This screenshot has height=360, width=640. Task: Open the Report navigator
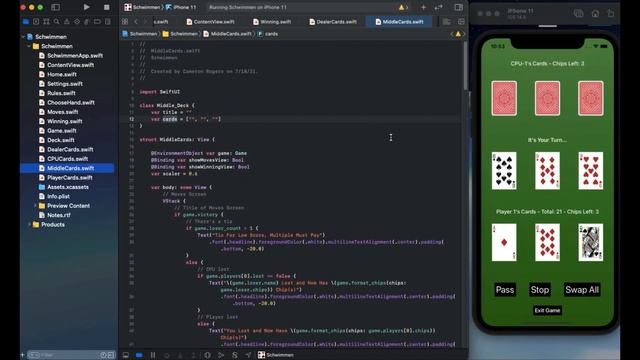[107, 22]
